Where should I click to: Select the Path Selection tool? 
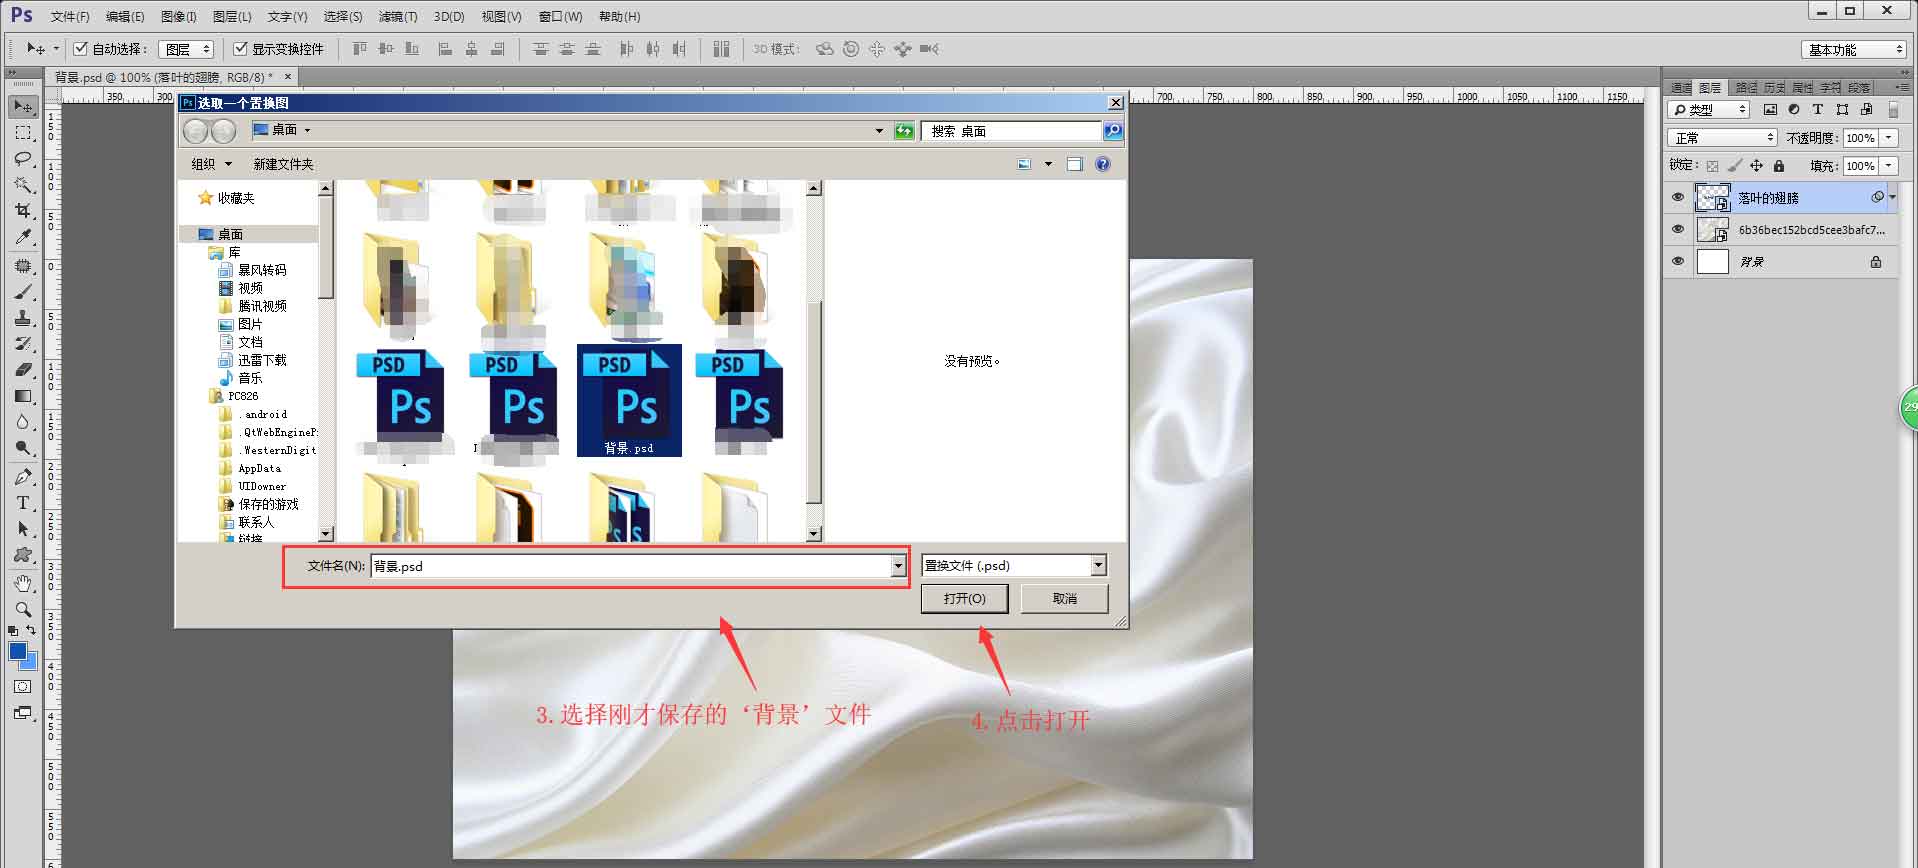pos(23,529)
